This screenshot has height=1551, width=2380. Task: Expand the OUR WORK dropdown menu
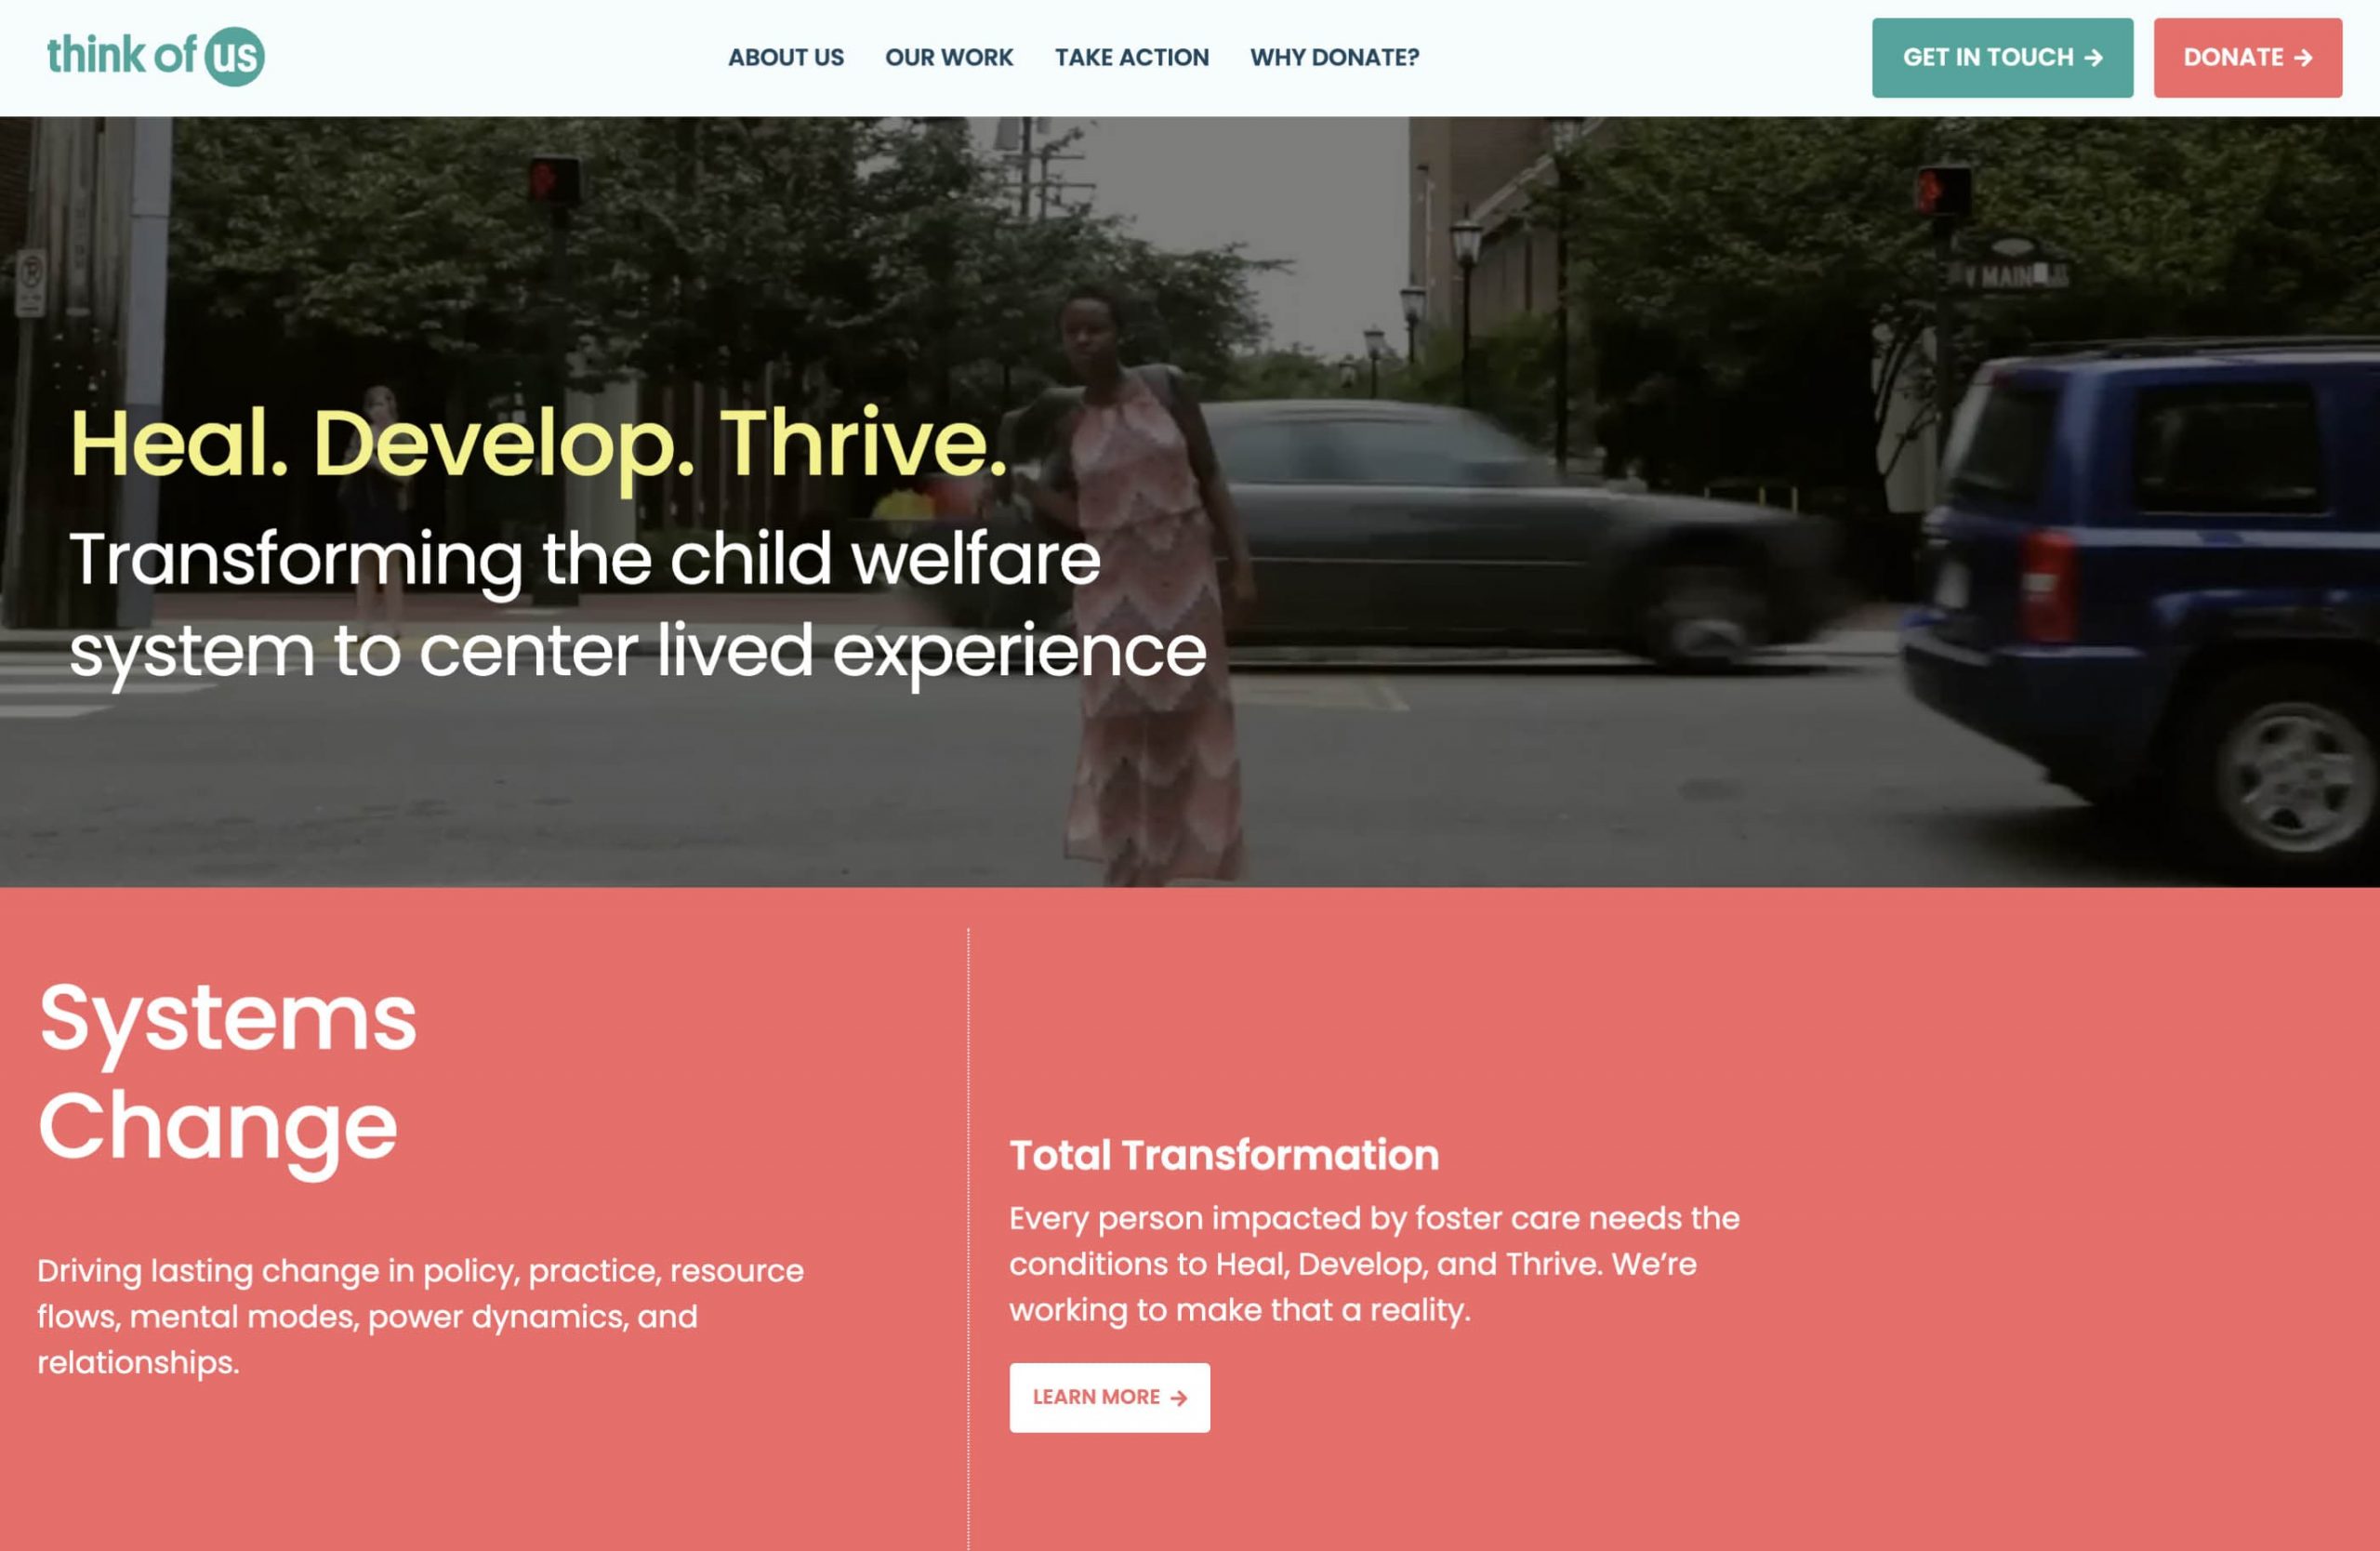(947, 58)
